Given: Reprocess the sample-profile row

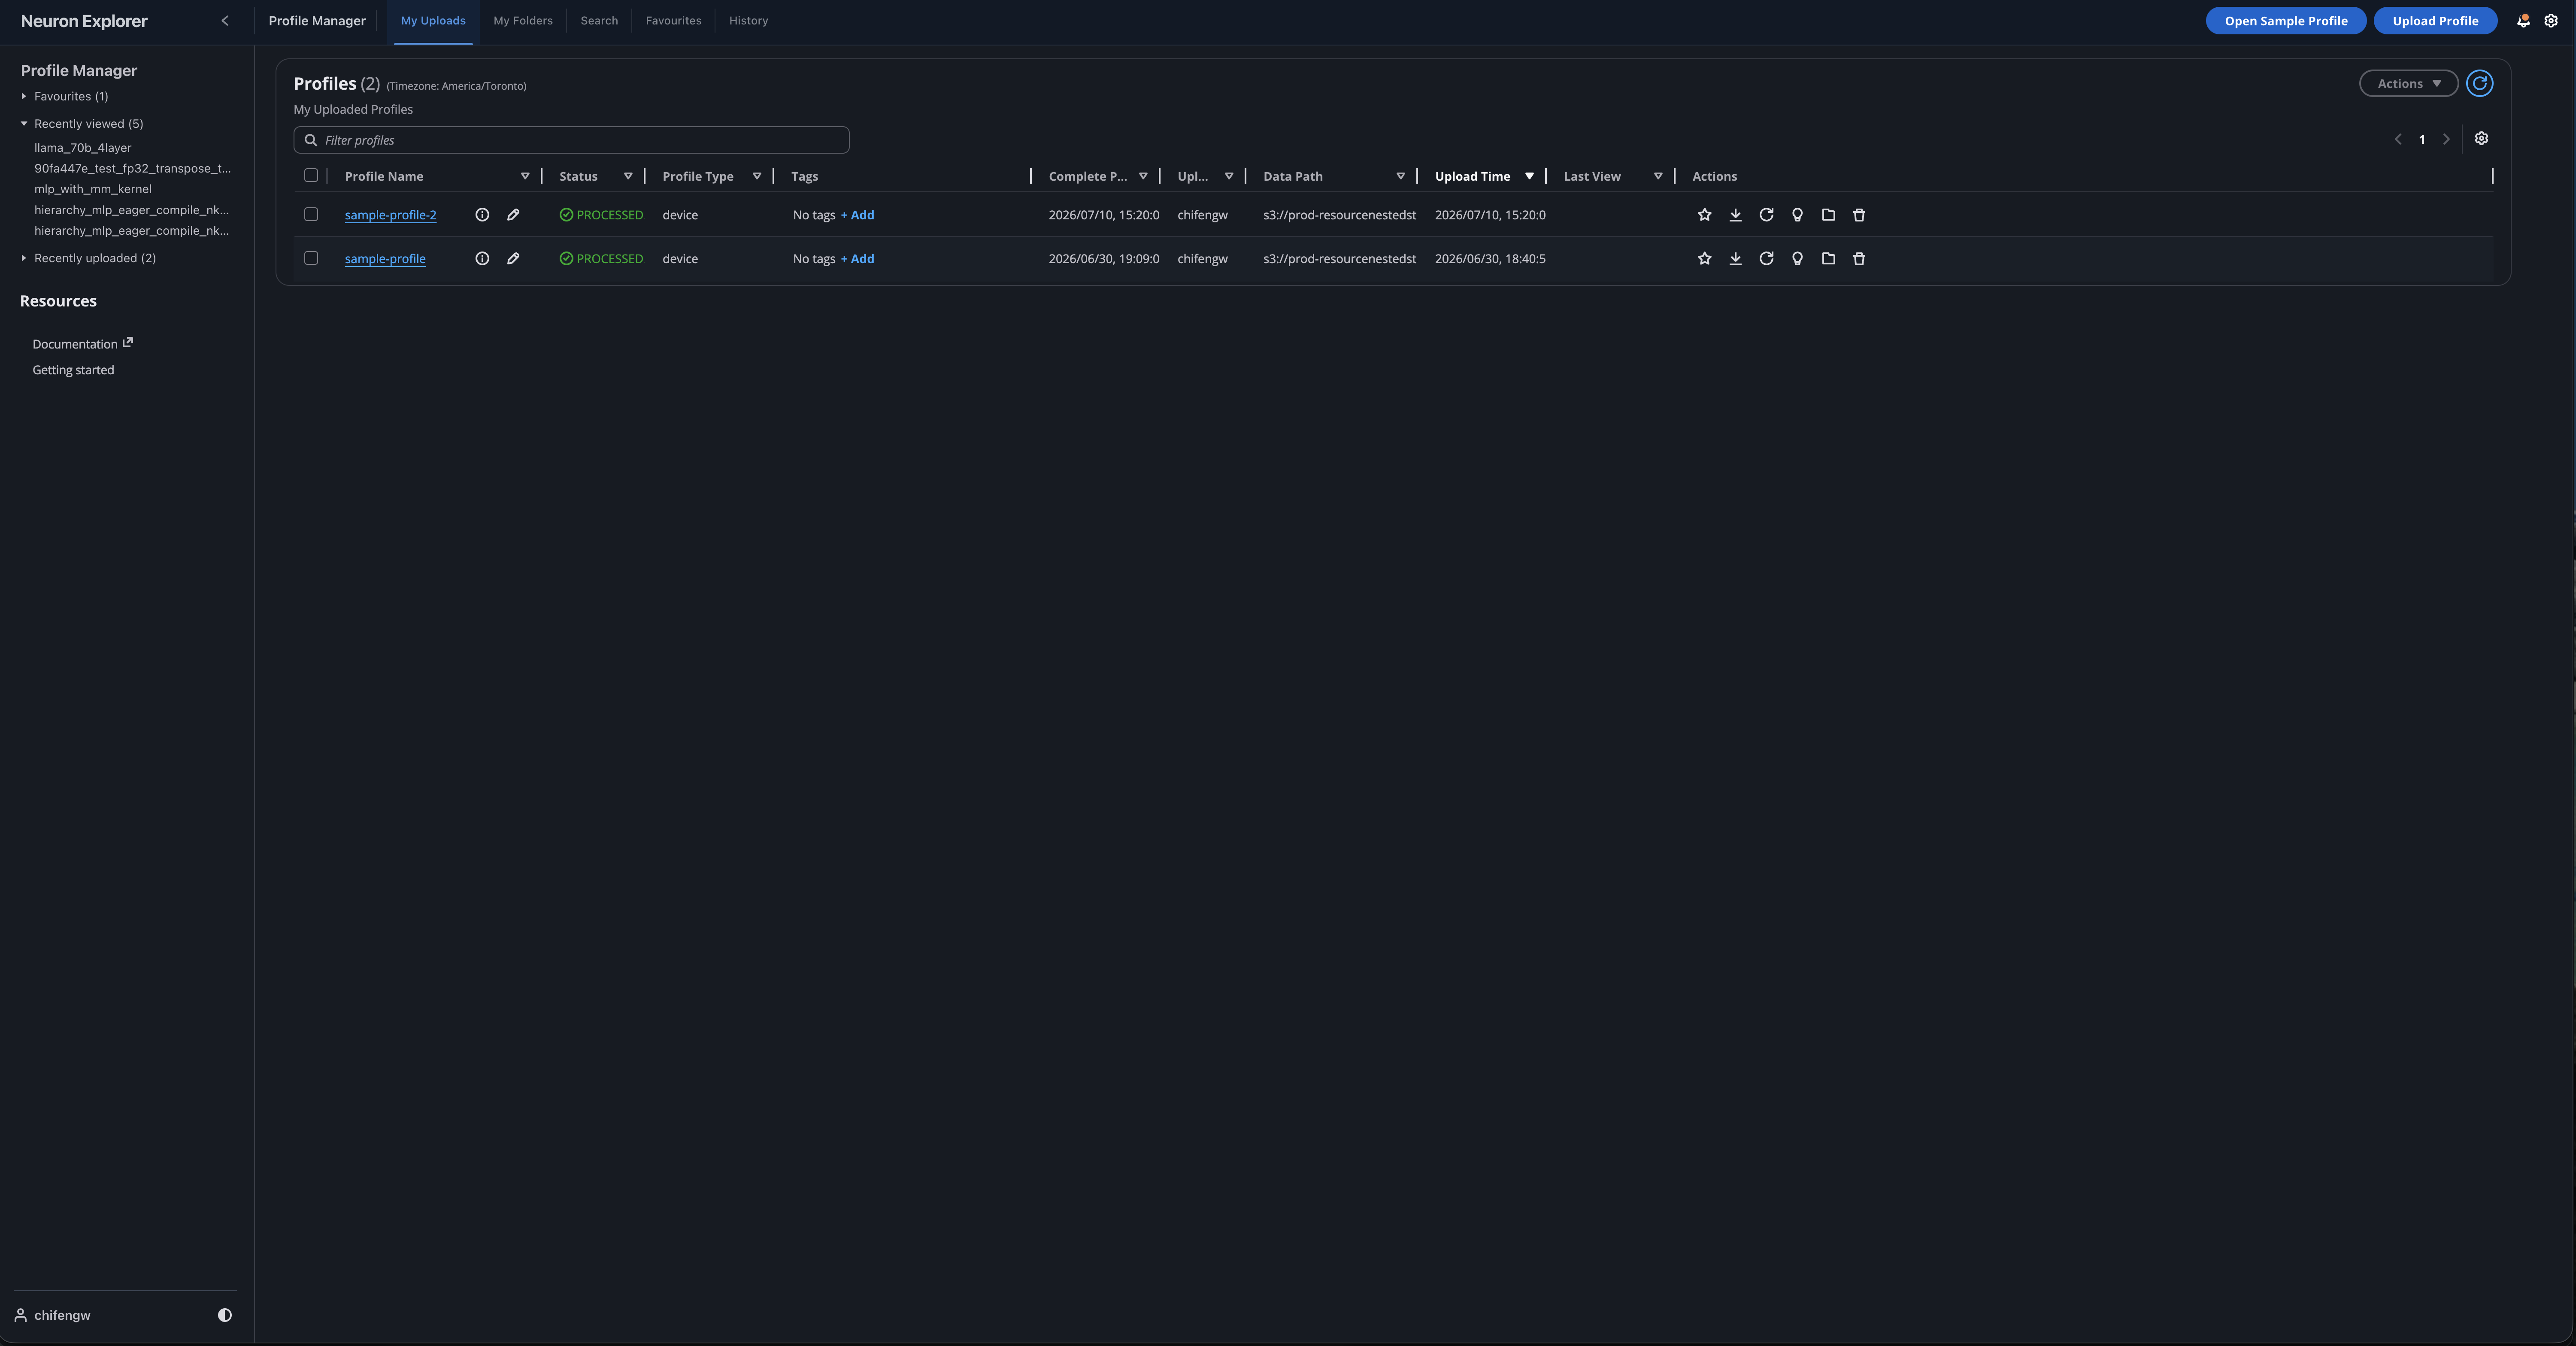Looking at the screenshot, I should (x=1766, y=259).
